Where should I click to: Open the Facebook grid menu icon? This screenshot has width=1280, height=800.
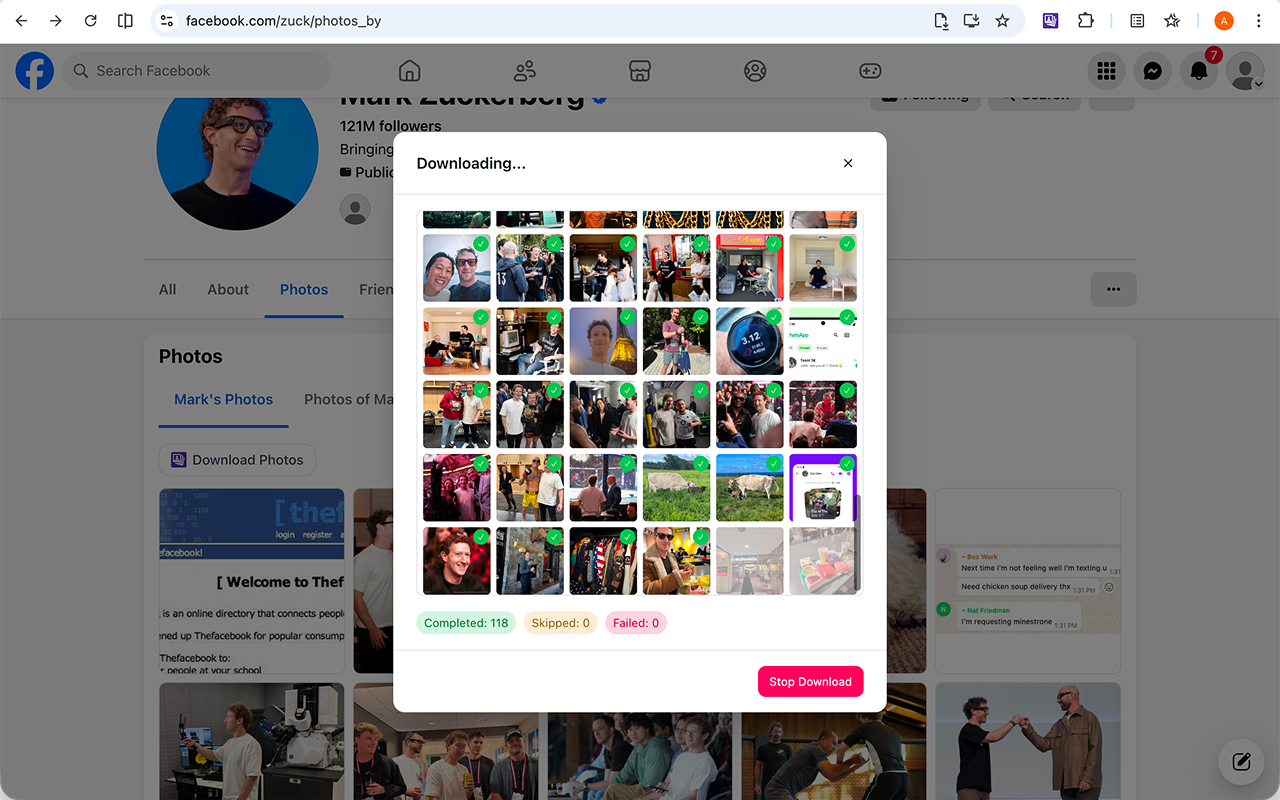click(x=1106, y=71)
